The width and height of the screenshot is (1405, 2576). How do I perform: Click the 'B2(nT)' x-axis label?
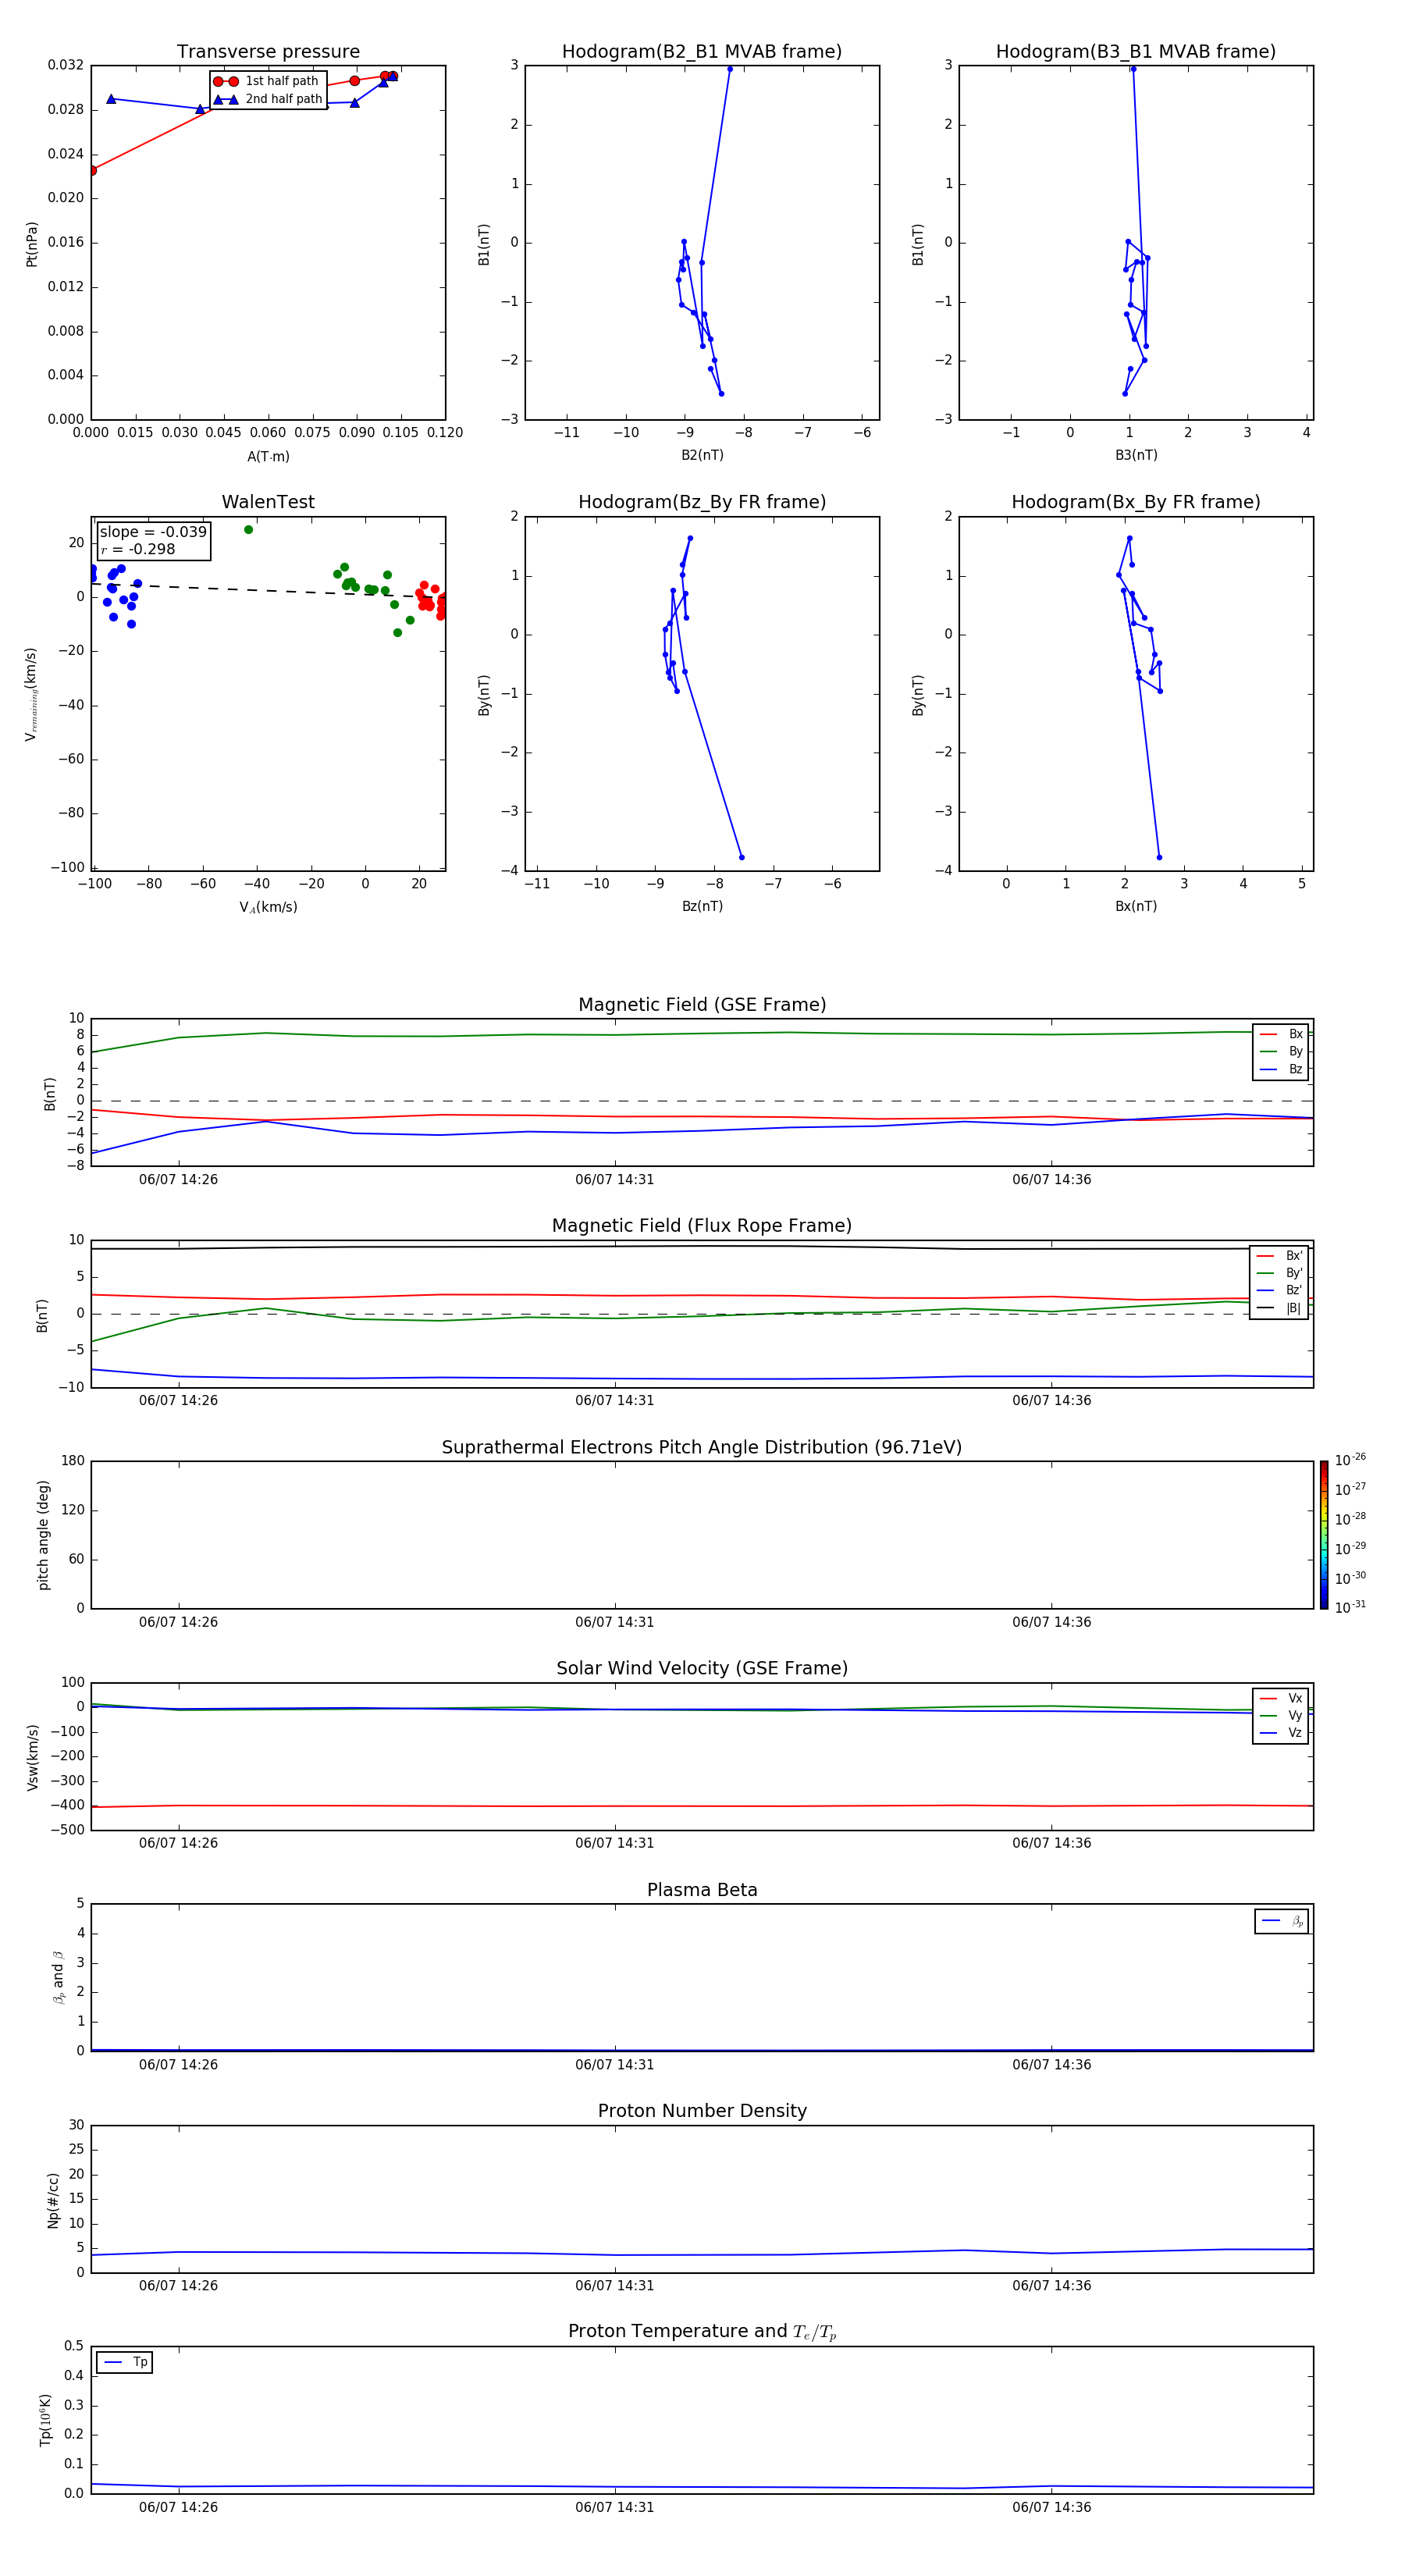coord(702,455)
